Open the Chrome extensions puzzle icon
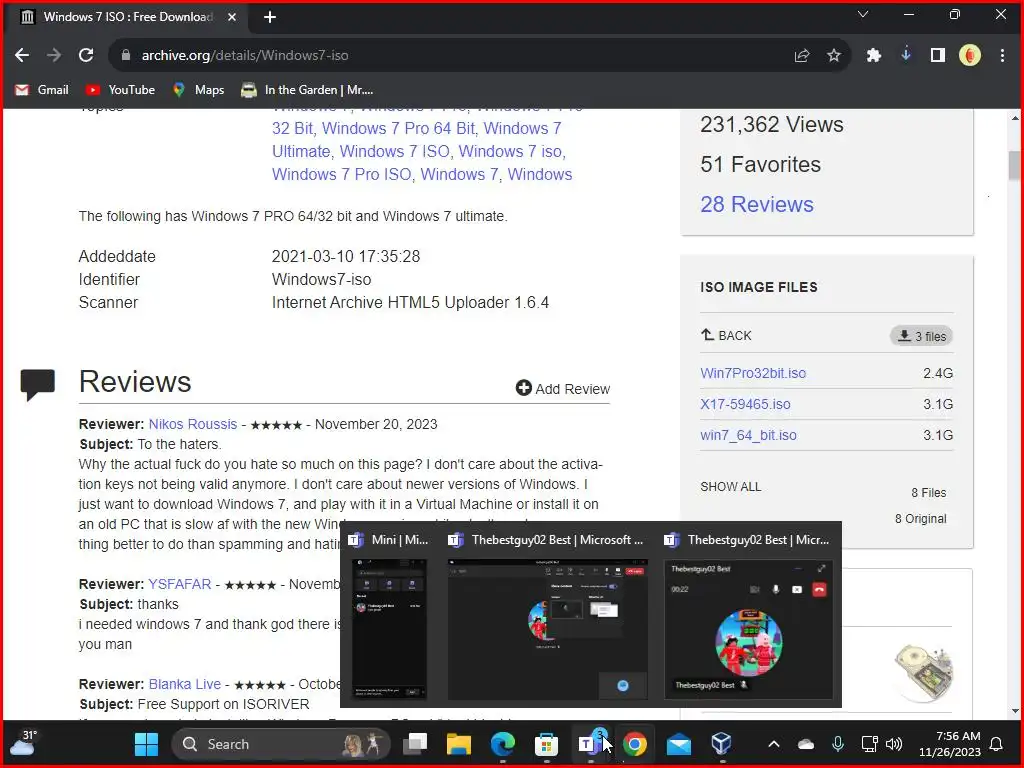 click(x=874, y=56)
